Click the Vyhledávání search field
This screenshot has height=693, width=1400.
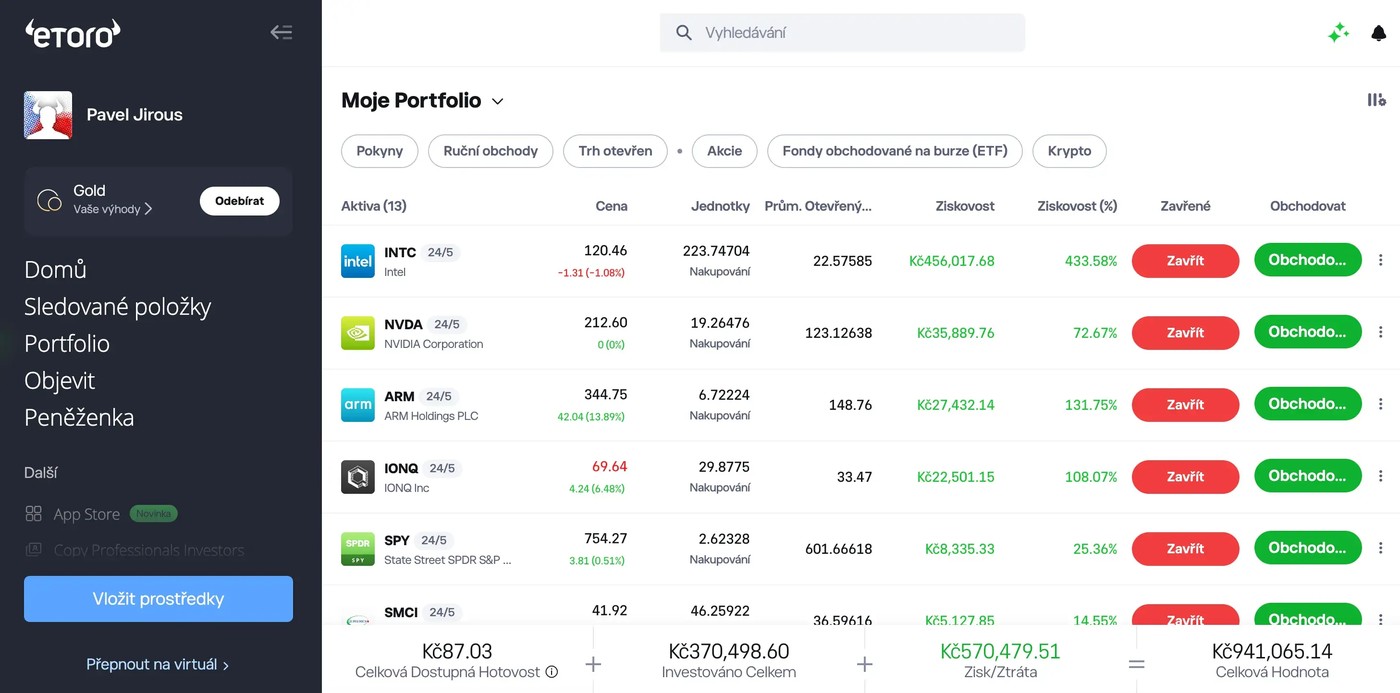(x=842, y=33)
